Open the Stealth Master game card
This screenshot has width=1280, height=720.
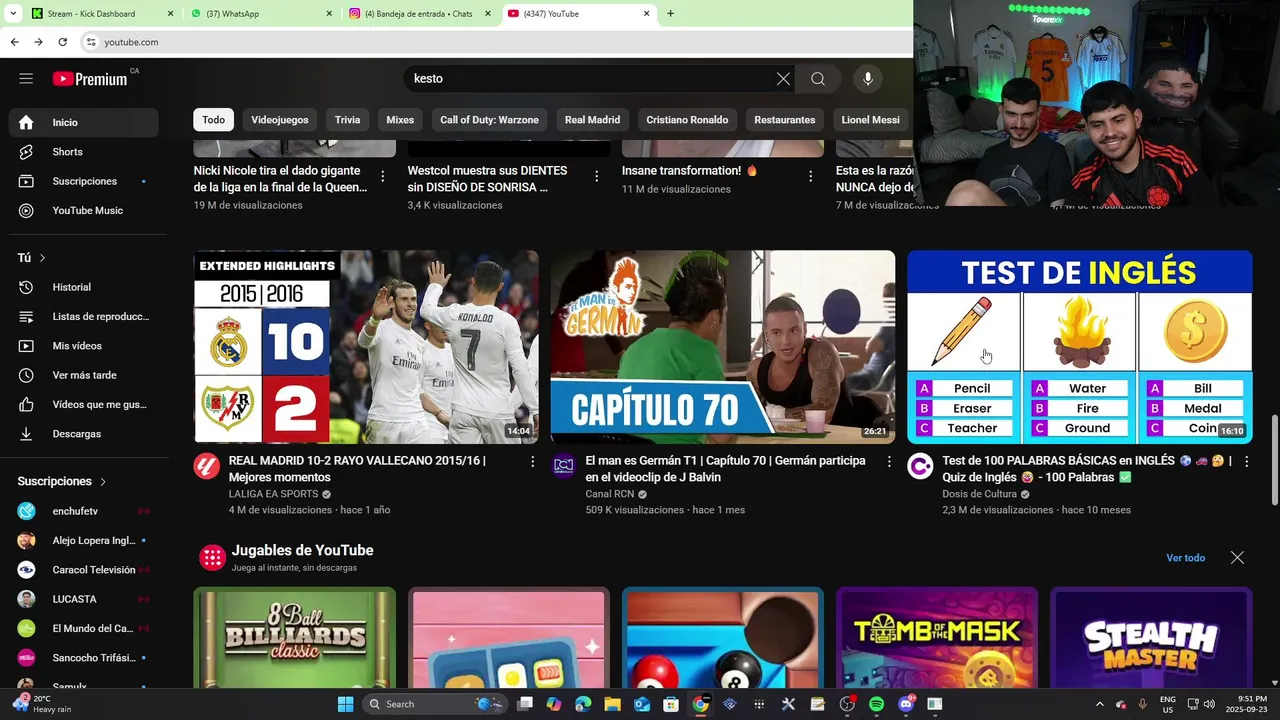(x=1151, y=637)
